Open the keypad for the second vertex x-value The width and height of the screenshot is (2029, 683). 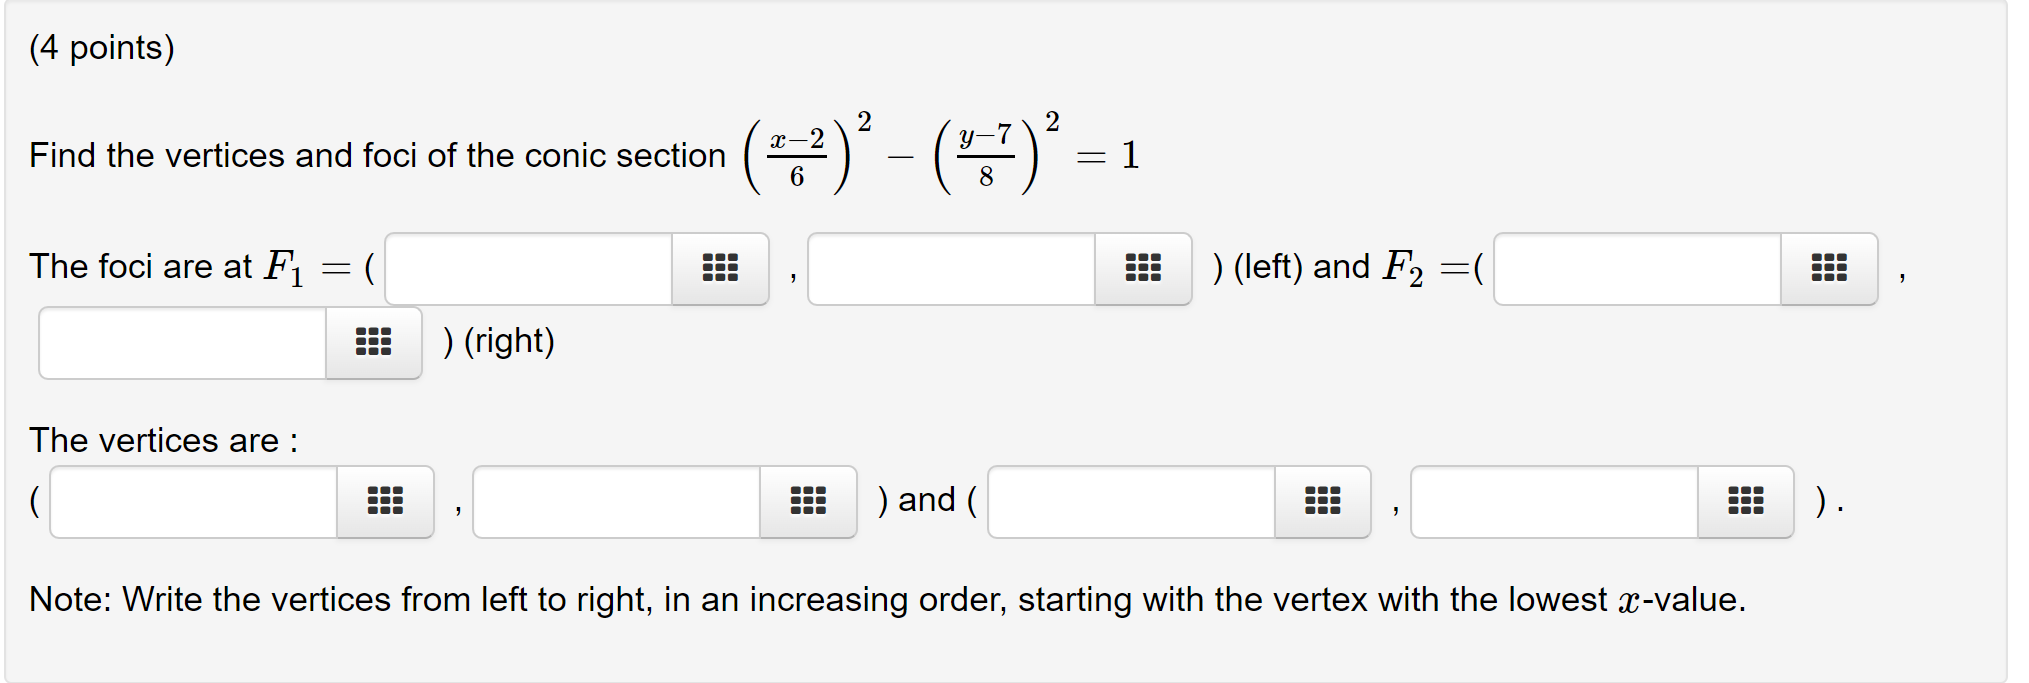1321,501
